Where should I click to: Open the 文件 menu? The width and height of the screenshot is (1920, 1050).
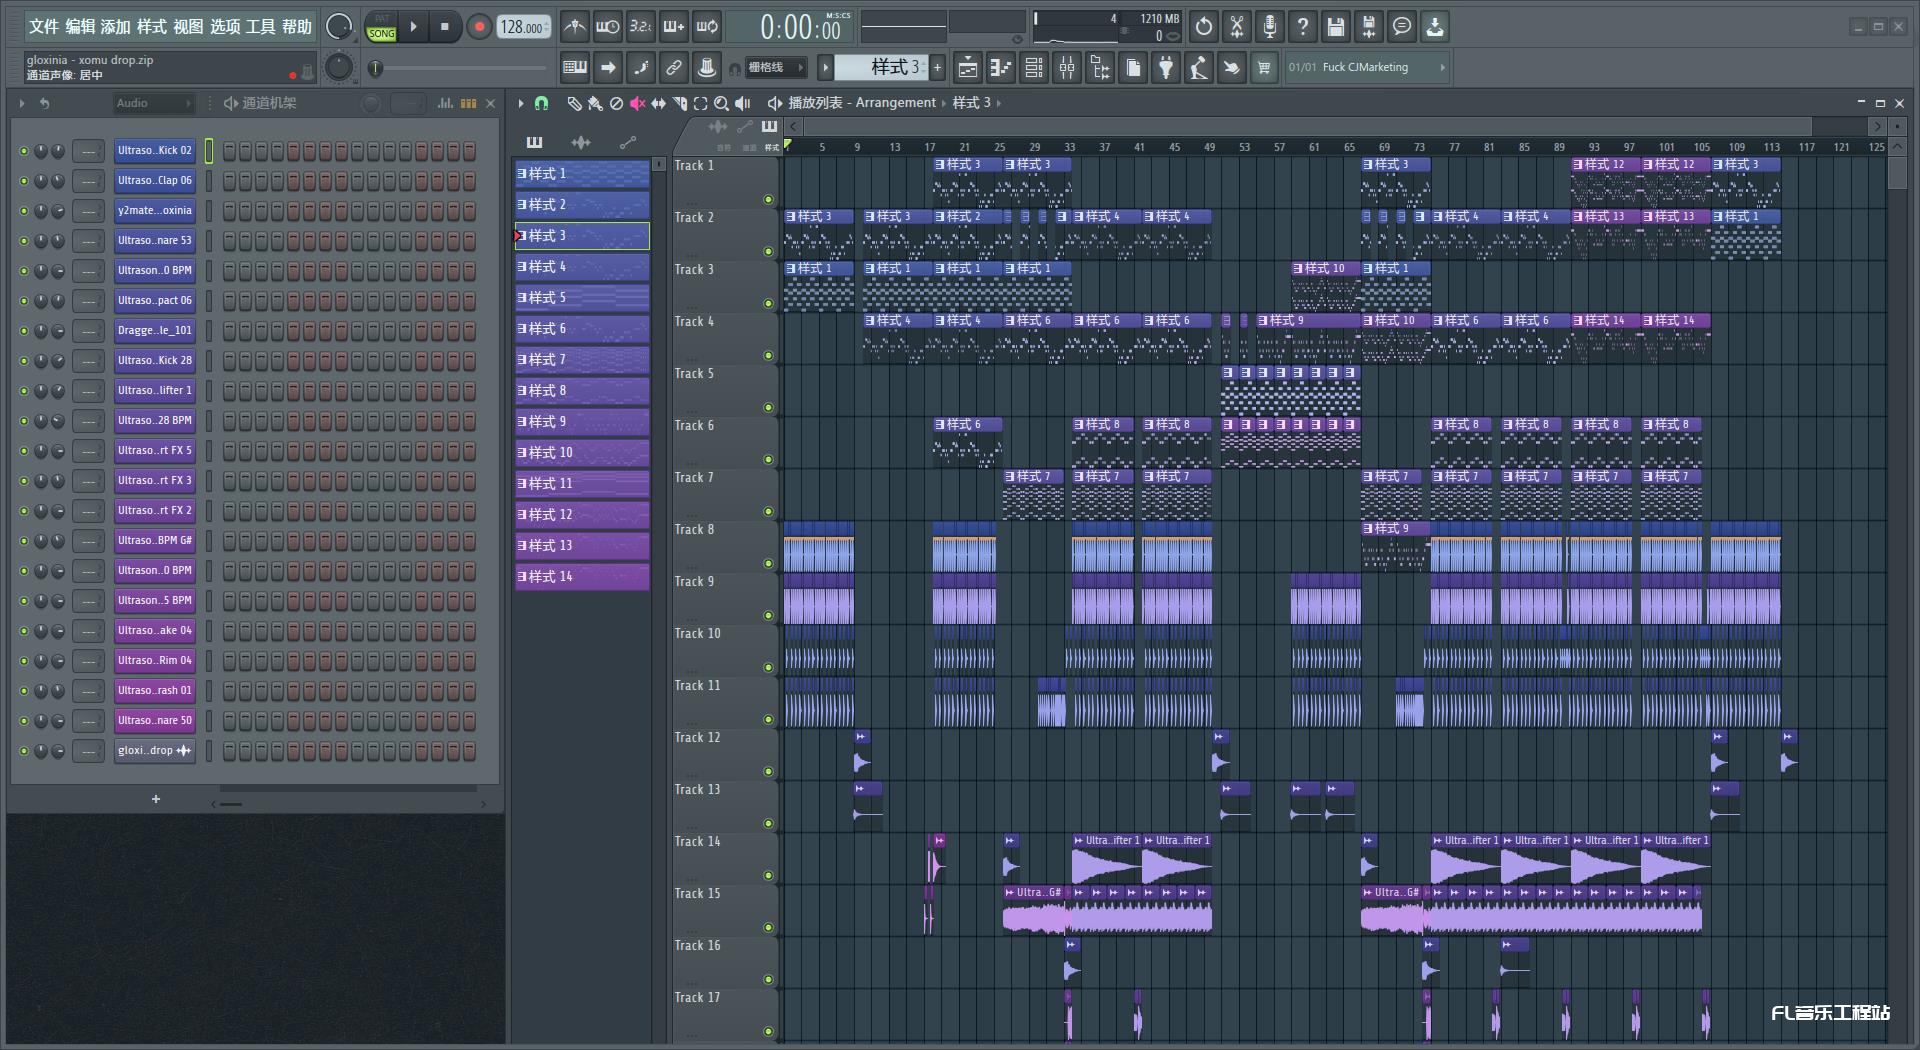coord(43,27)
